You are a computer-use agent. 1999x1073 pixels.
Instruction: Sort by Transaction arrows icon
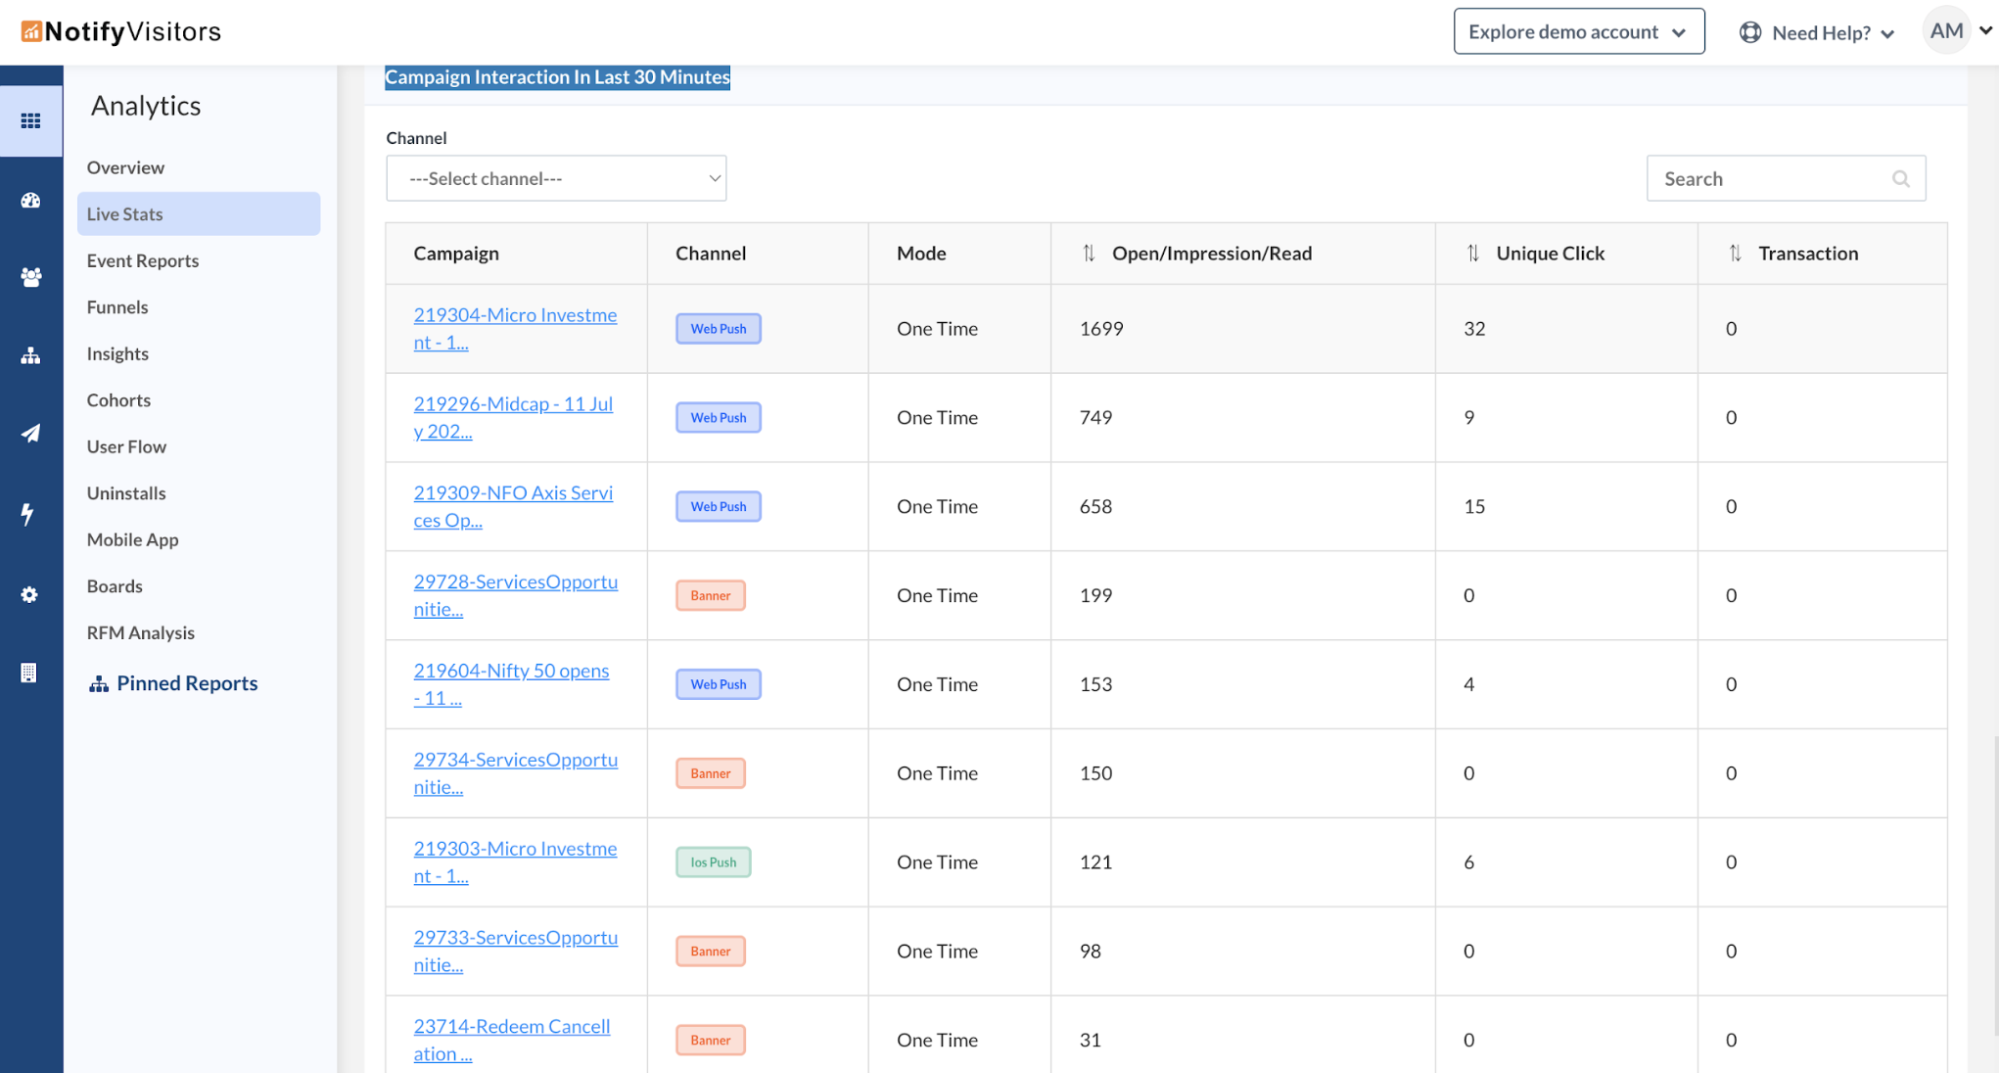pos(1735,254)
